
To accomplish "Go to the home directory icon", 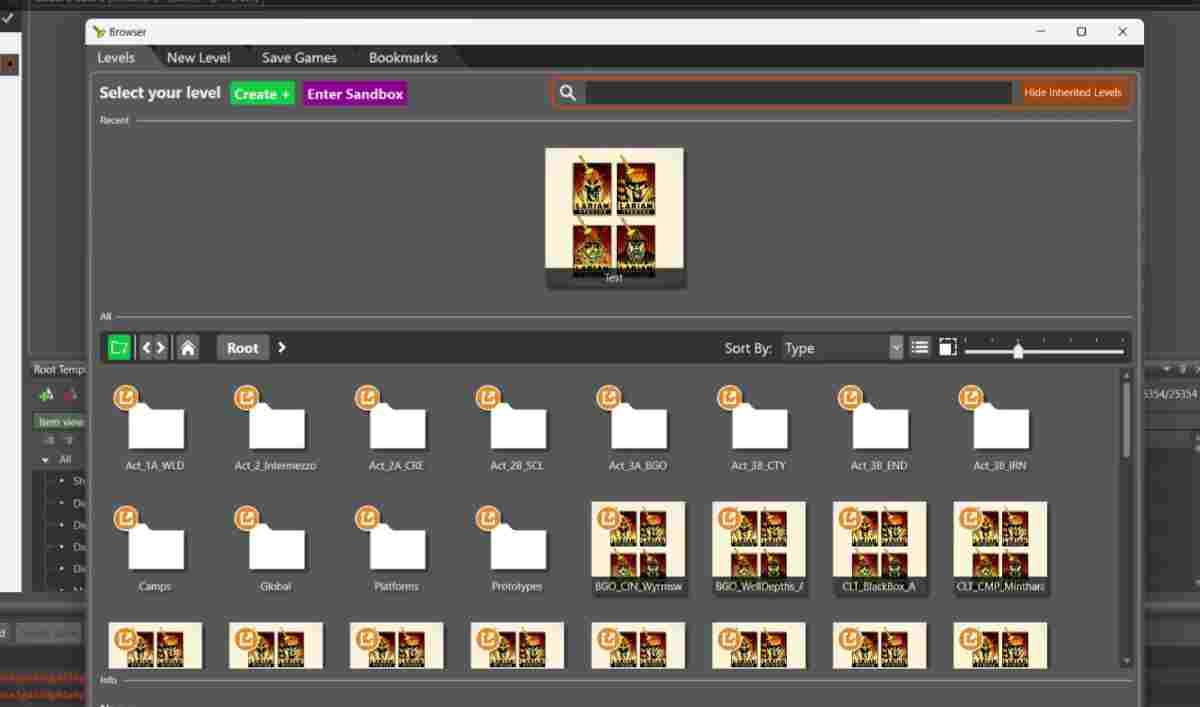I will (x=188, y=348).
